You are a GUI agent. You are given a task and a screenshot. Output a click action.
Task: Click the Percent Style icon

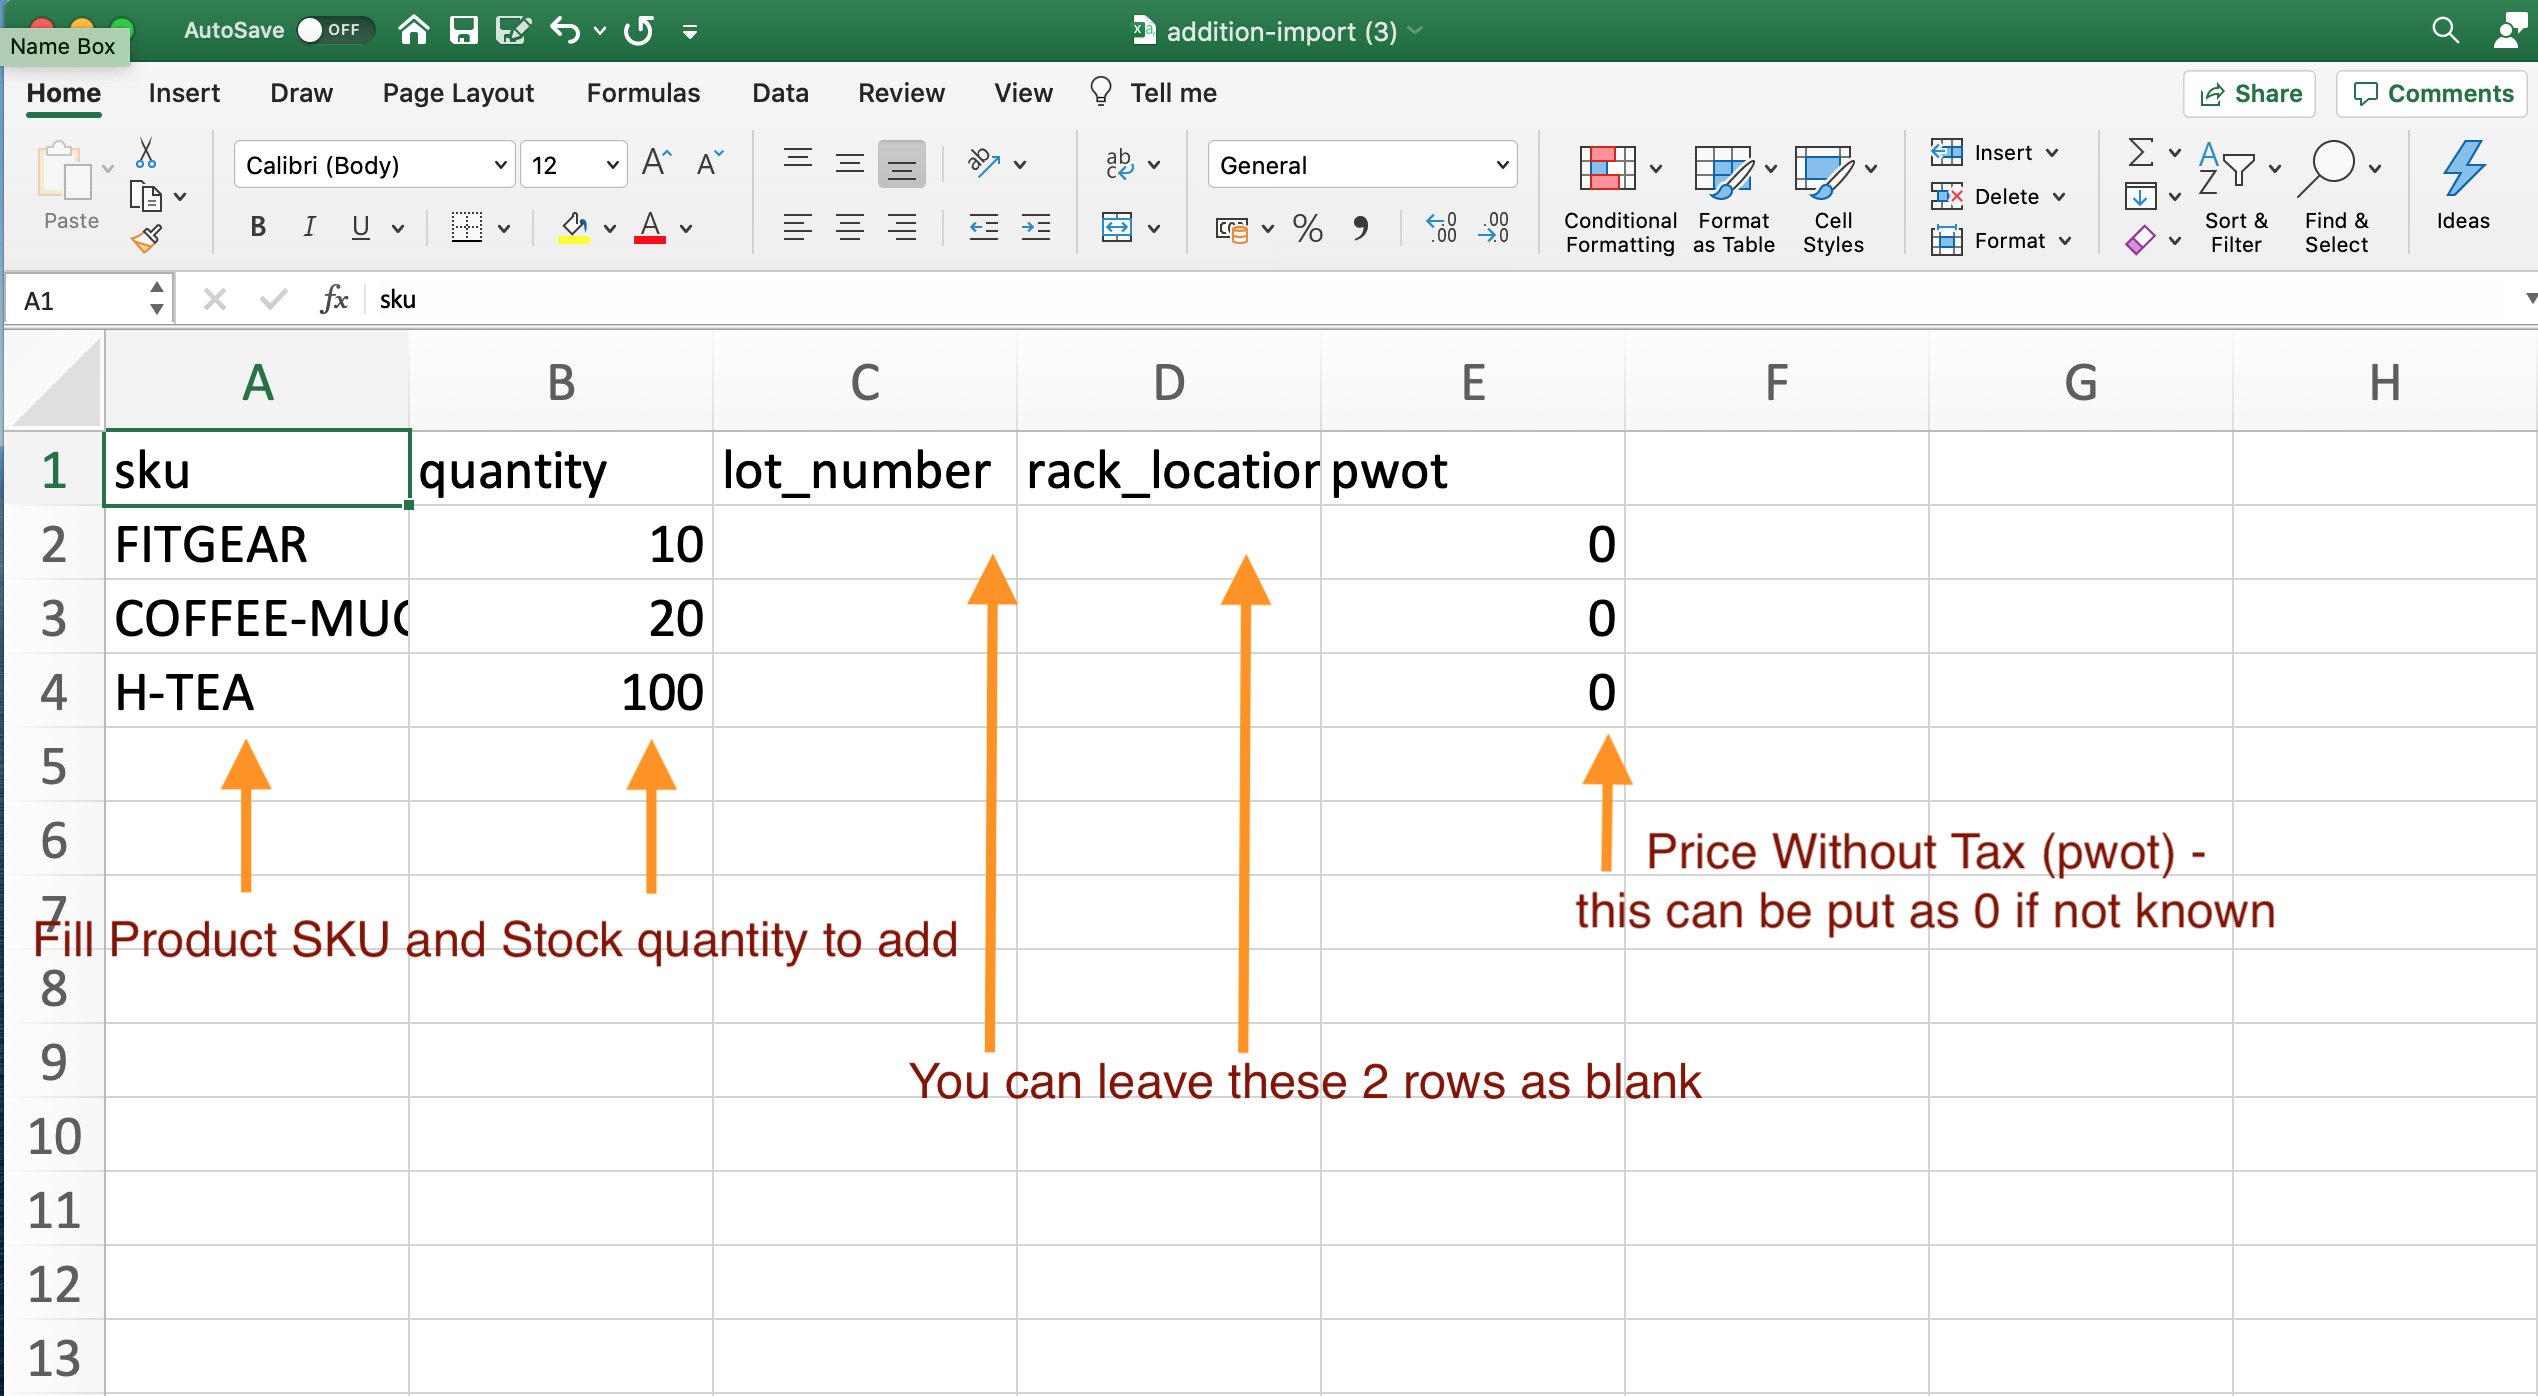click(1307, 229)
